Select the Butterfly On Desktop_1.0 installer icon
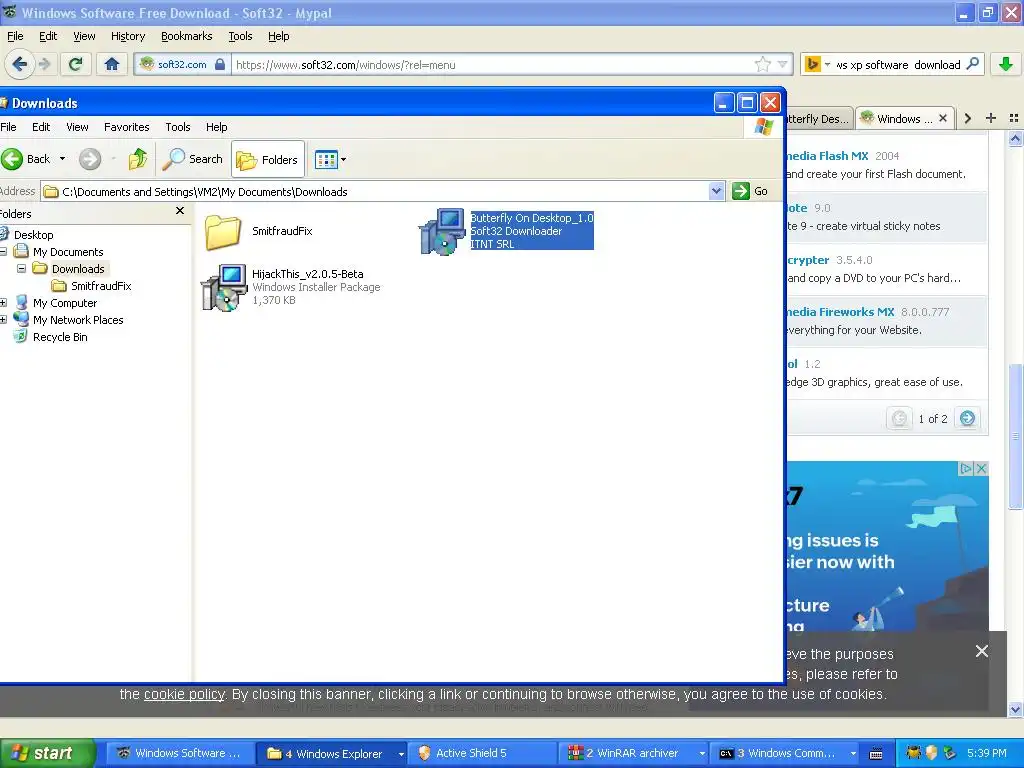 (442, 232)
